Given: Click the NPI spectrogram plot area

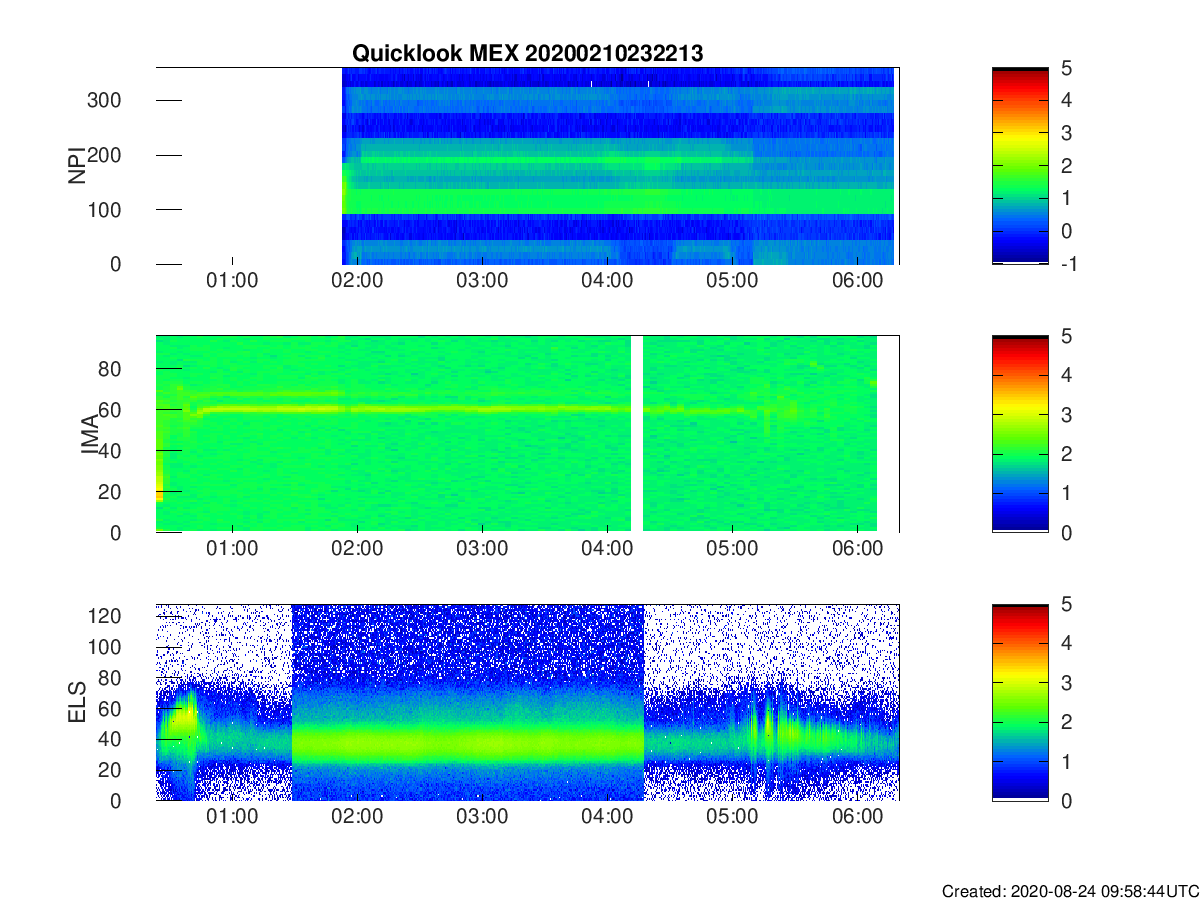Looking at the screenshot, I should (x=527, y=166).
